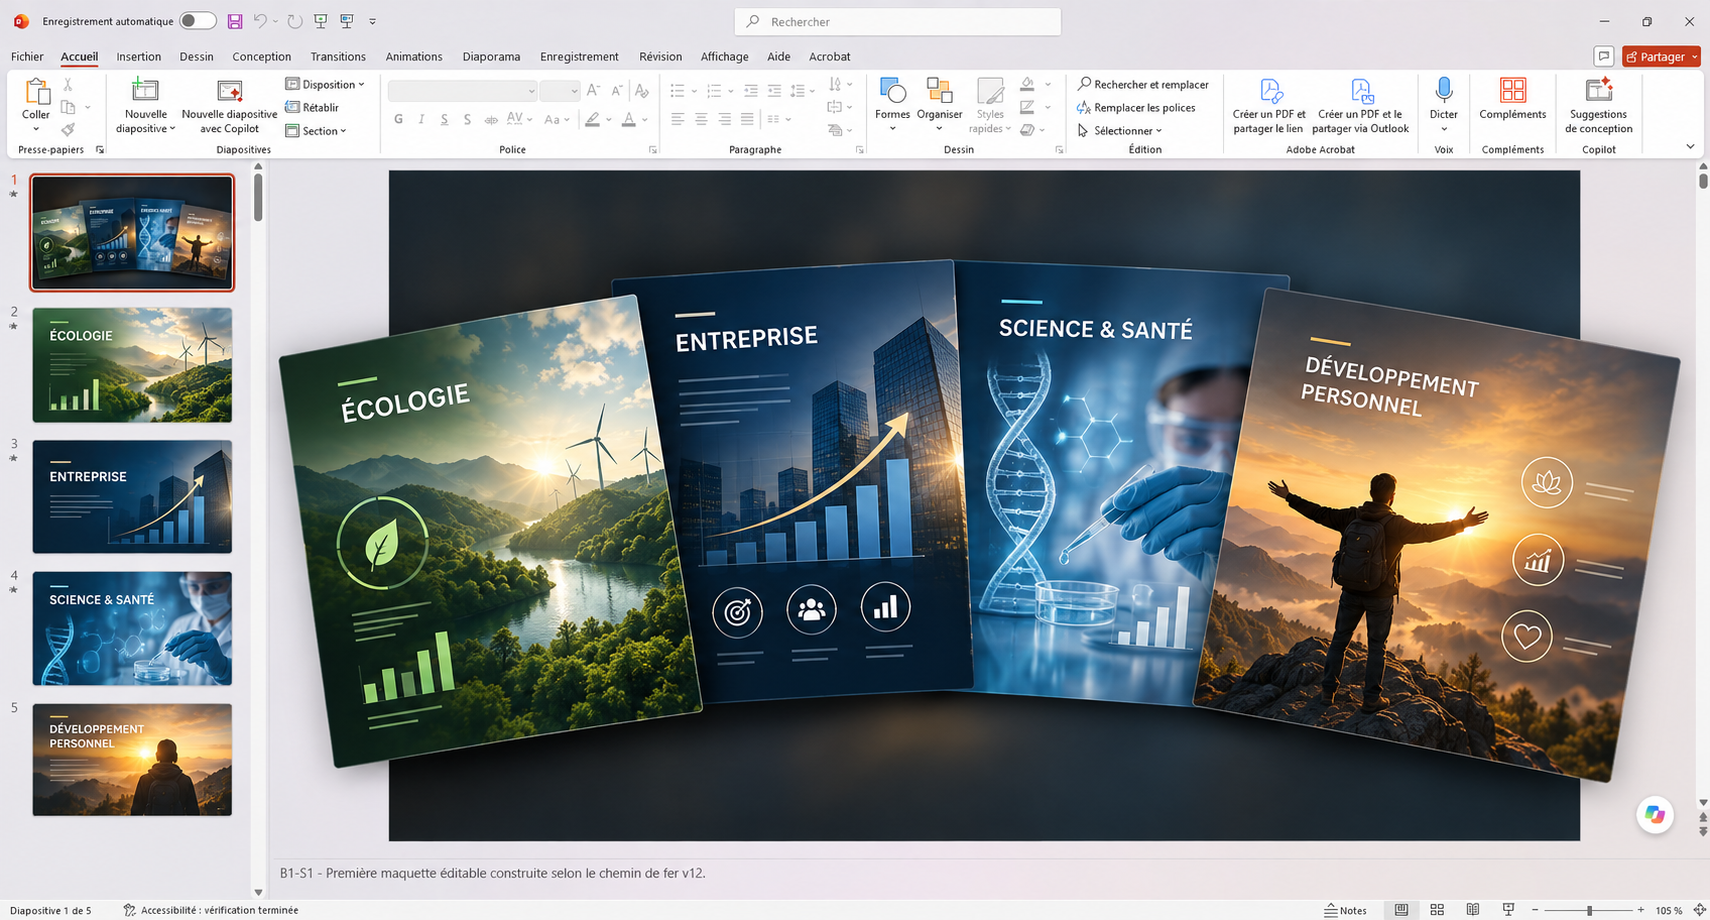Clear all formatting icon

(x=642, y=90)
